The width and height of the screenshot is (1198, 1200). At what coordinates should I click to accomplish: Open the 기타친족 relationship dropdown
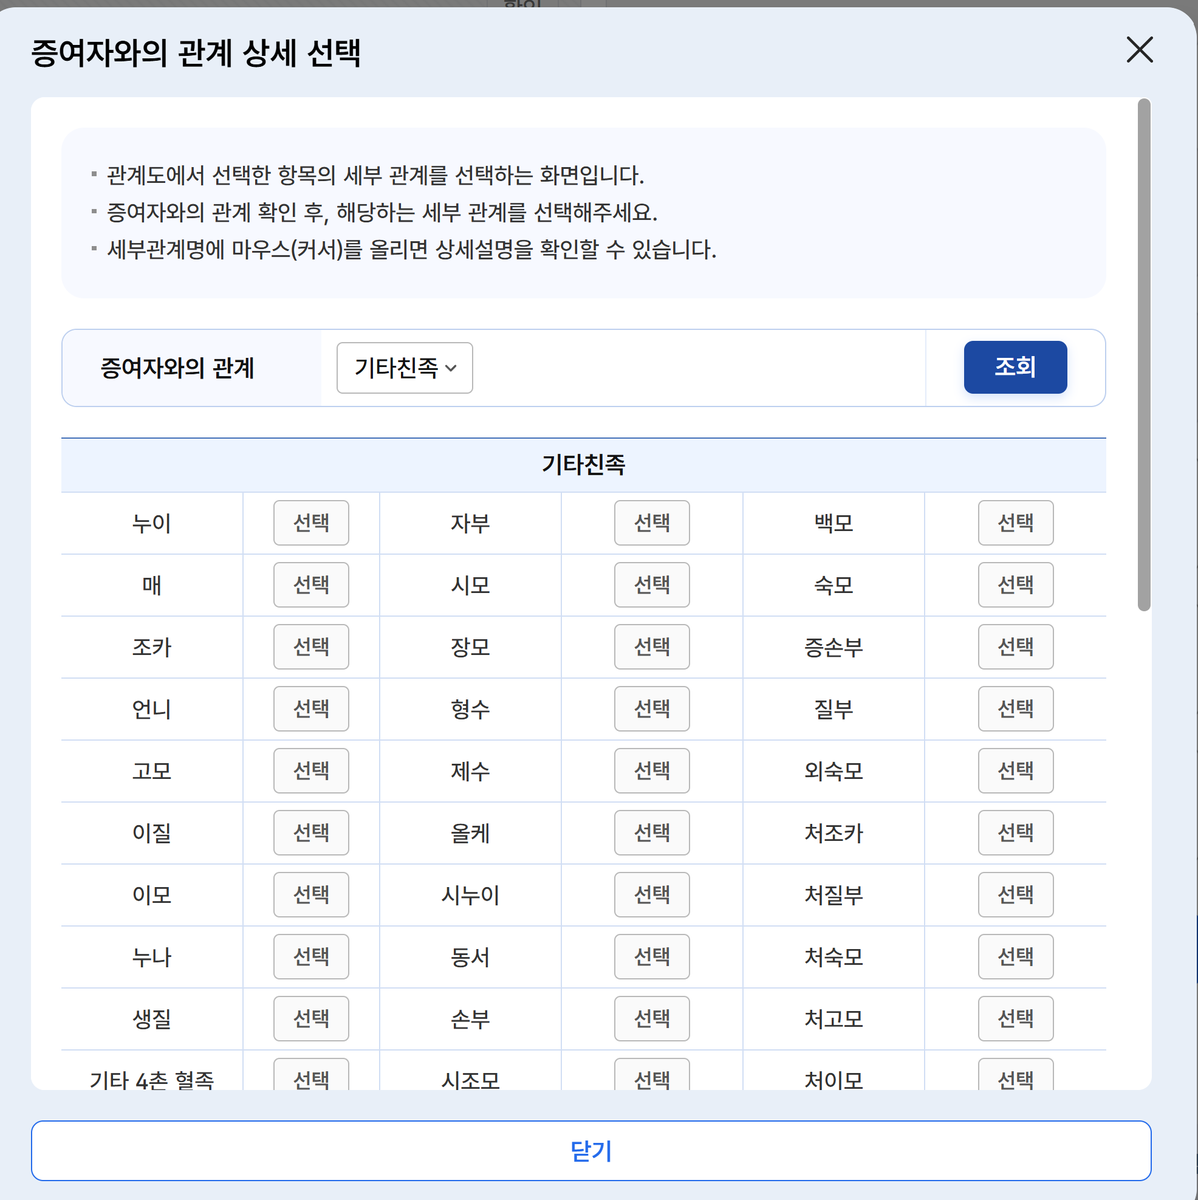coord(405,368)
